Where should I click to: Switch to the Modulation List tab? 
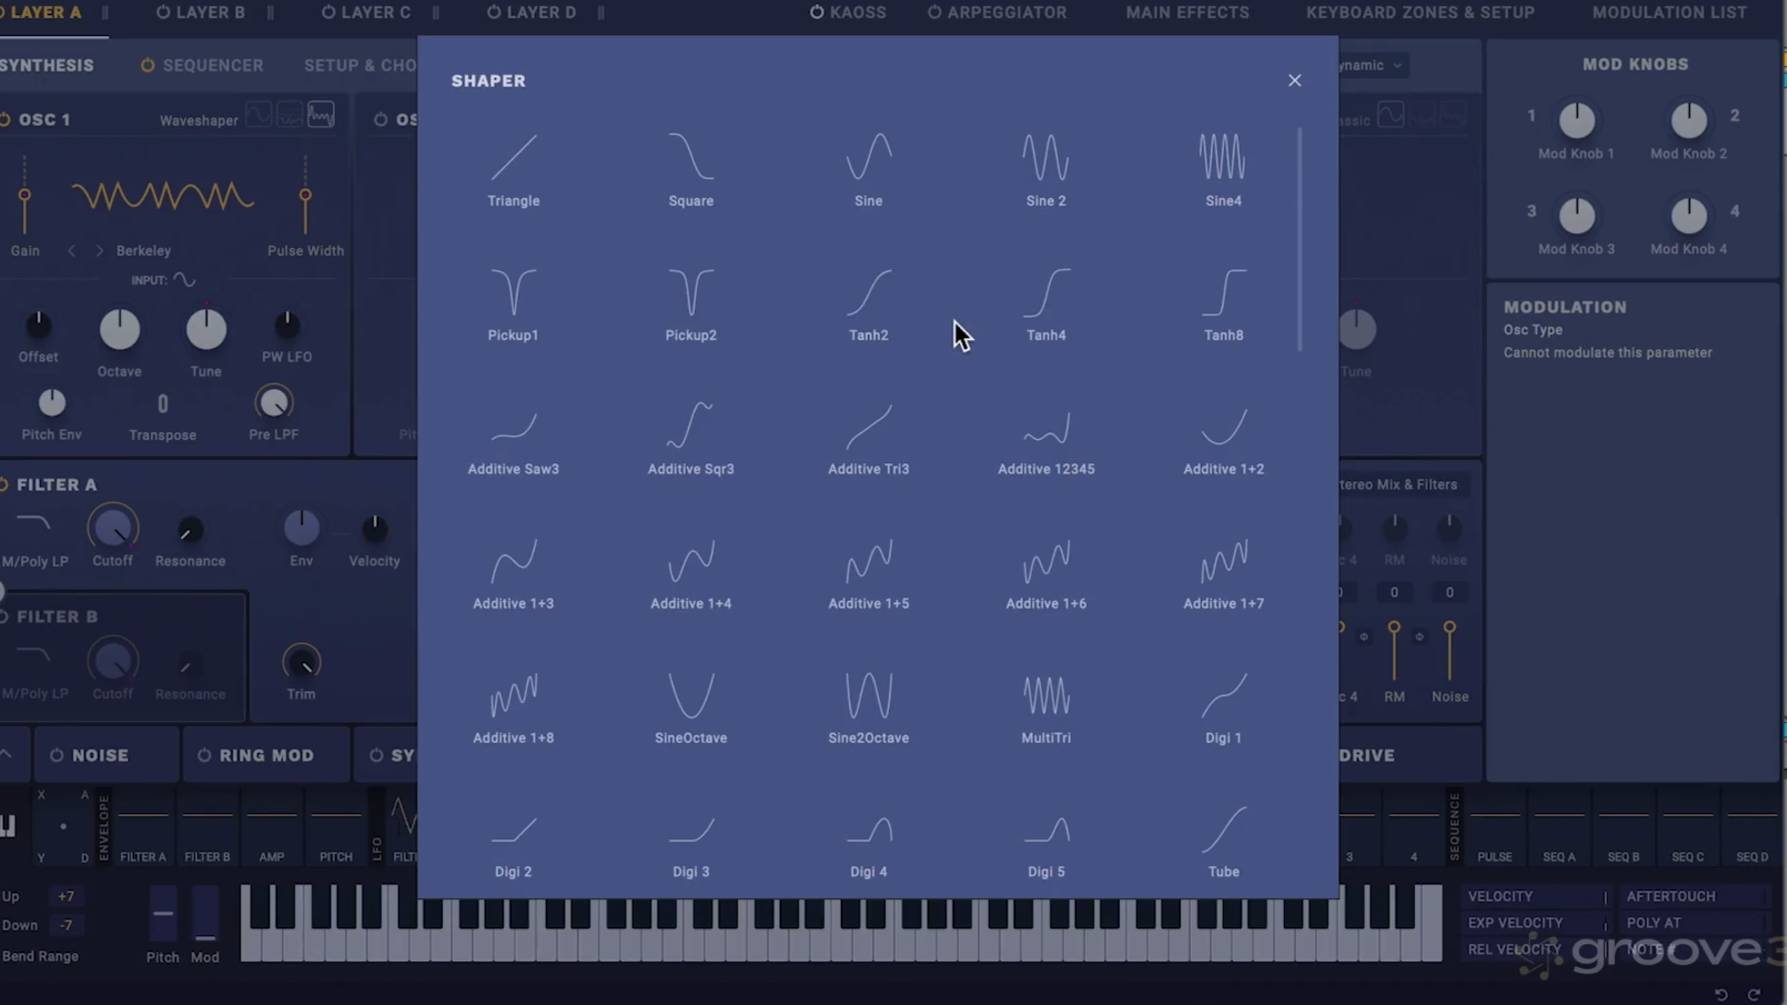click(1669, 12)
